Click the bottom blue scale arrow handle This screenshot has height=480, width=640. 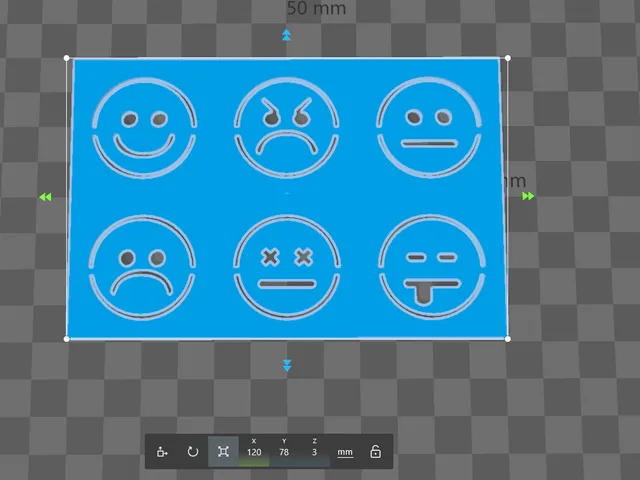click(287, 365)
